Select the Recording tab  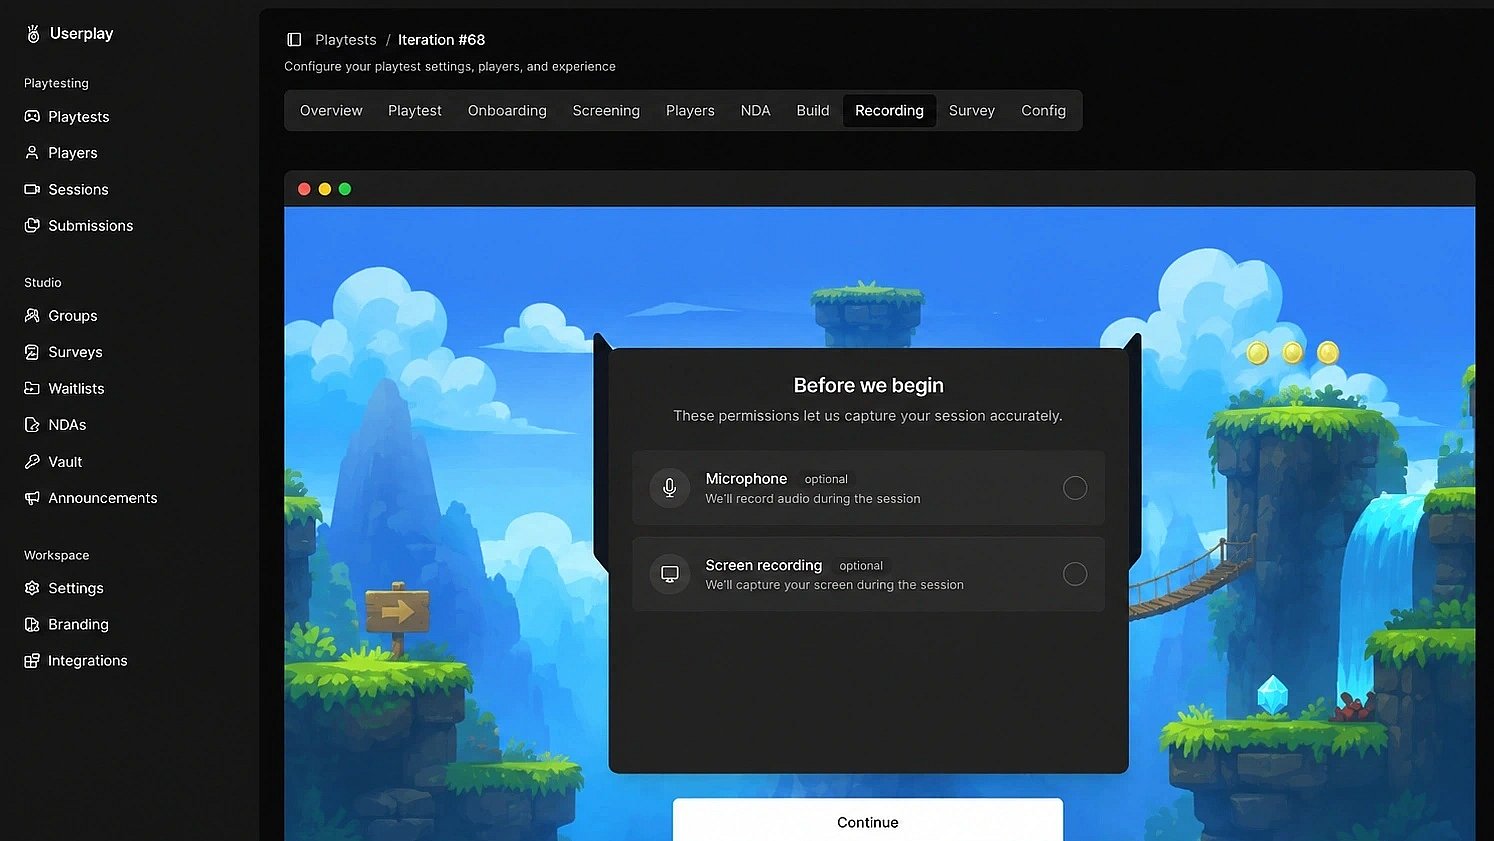(x=889, y=111)
